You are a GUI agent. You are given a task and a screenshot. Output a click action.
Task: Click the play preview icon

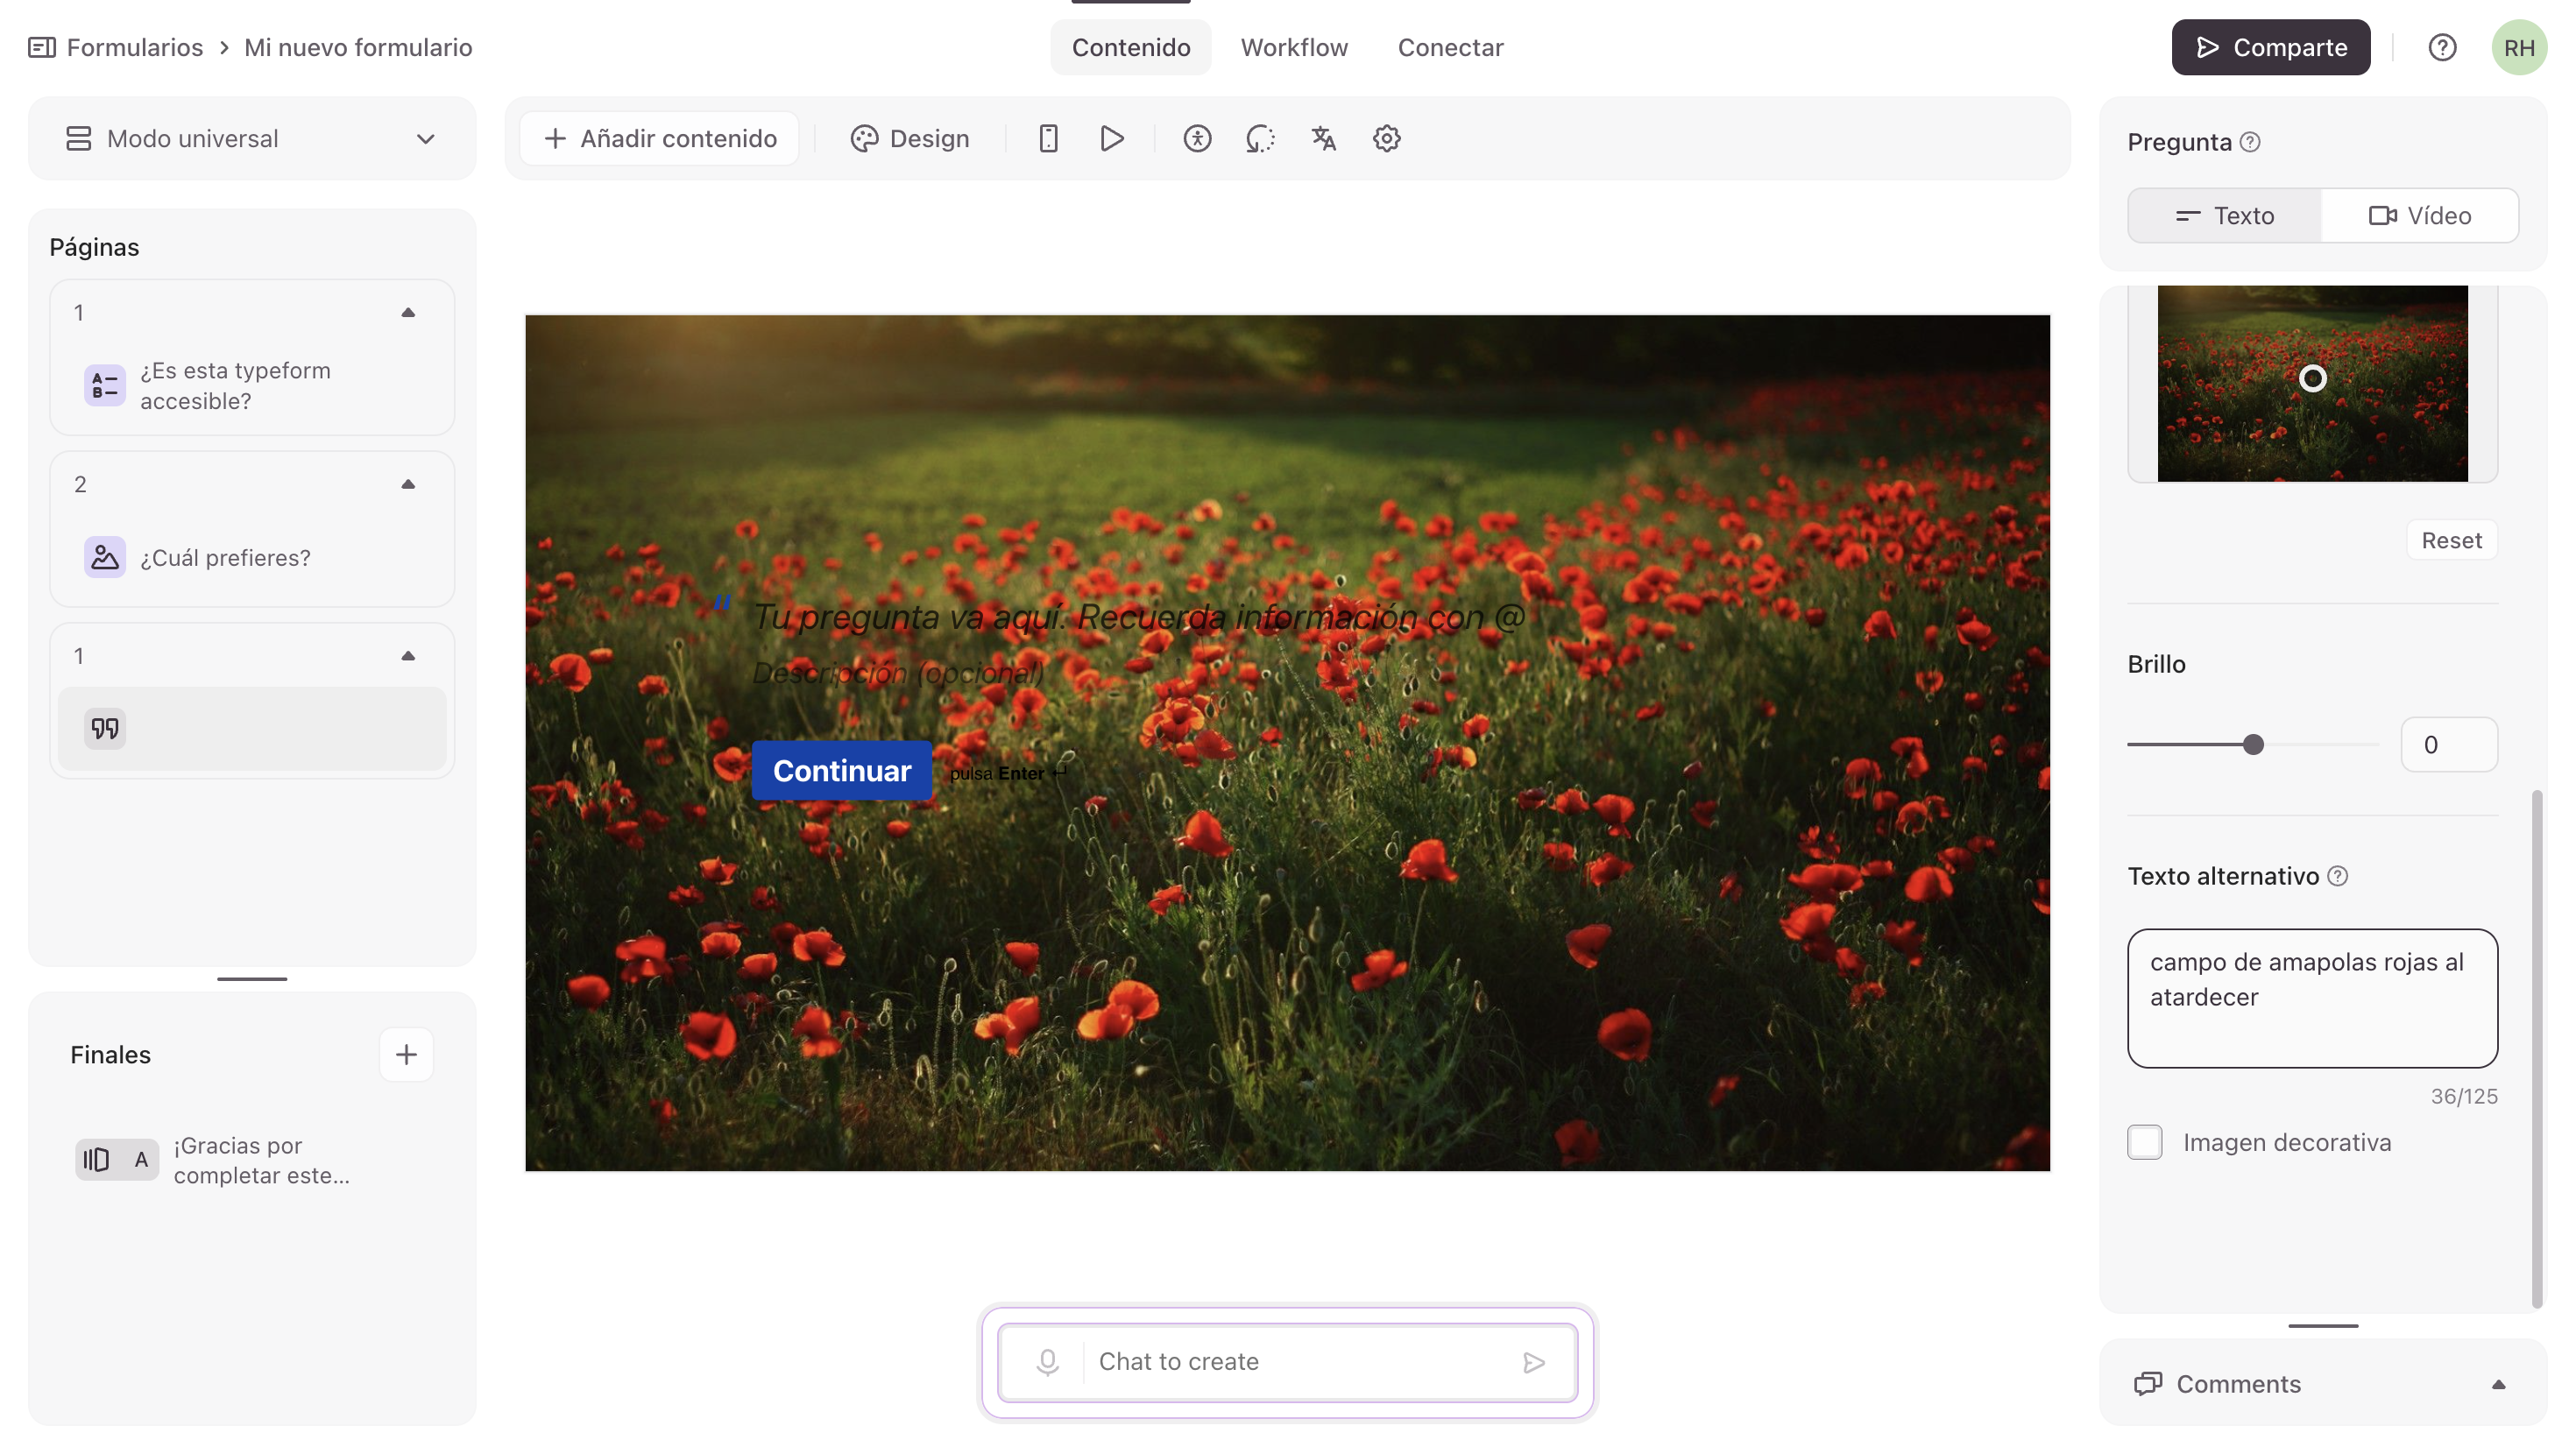point(1111,138)
